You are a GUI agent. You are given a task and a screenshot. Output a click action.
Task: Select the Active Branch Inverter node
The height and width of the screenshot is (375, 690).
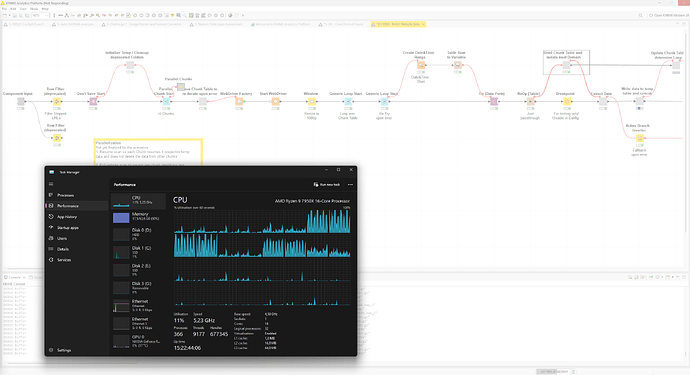(639, 138)
